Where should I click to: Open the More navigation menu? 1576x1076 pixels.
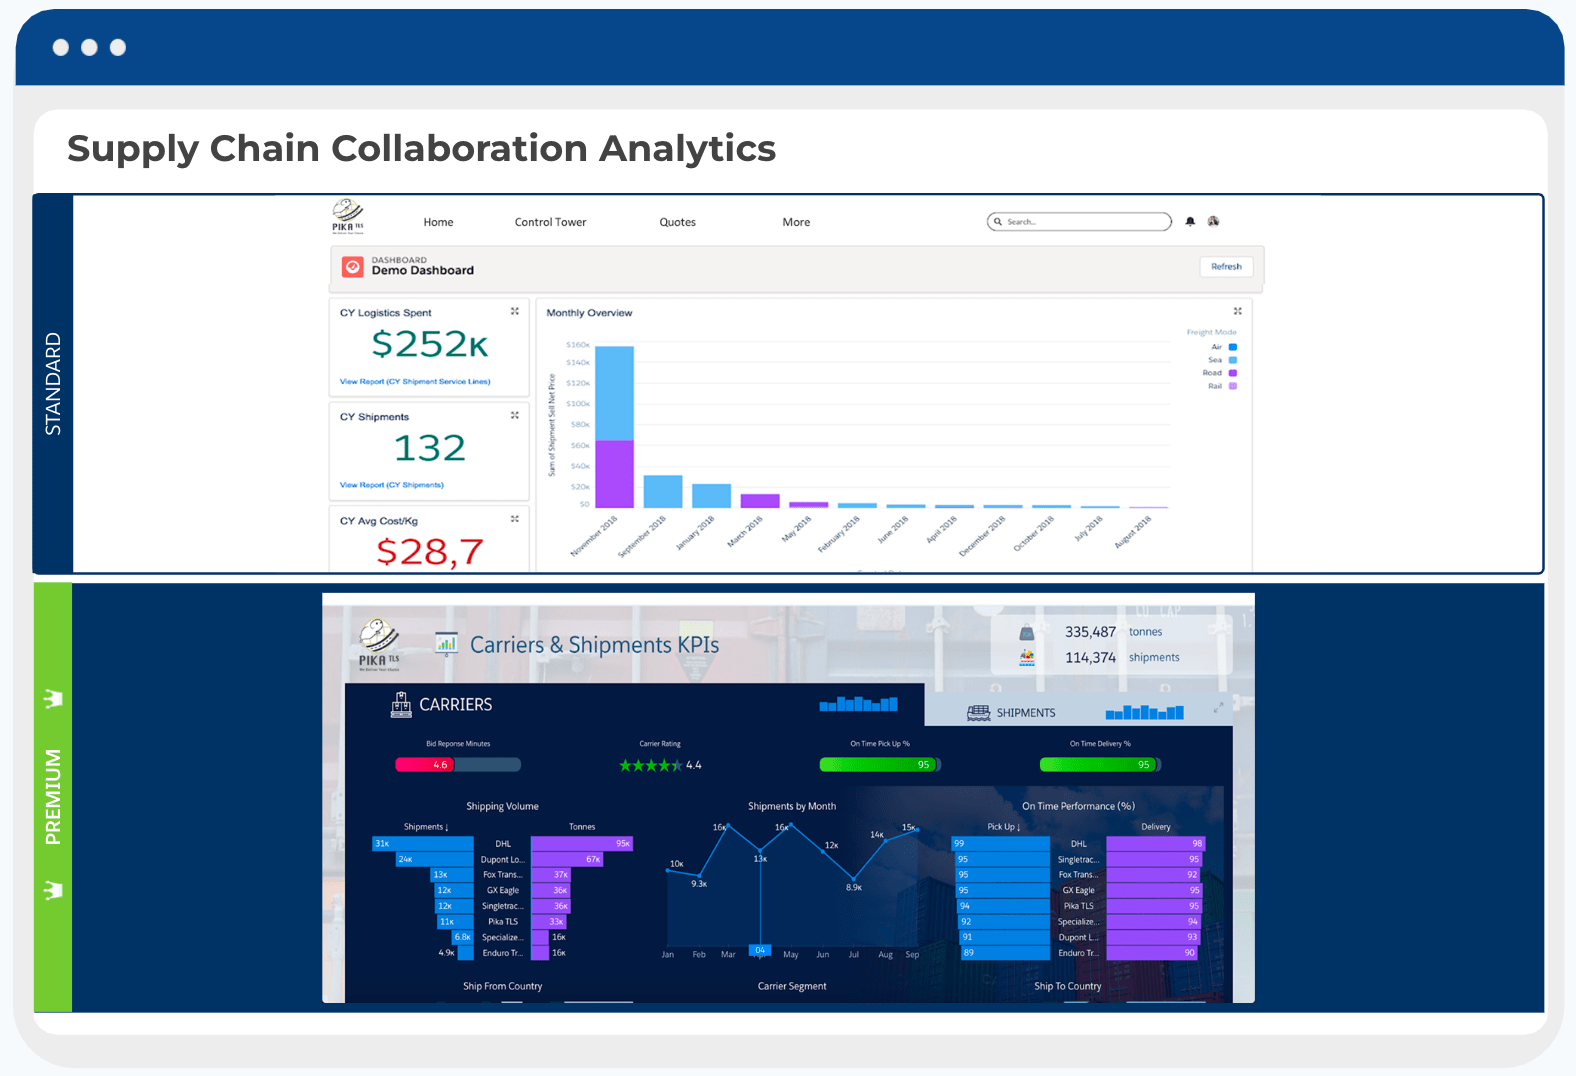pyautogui.click(x=796, y=222)
